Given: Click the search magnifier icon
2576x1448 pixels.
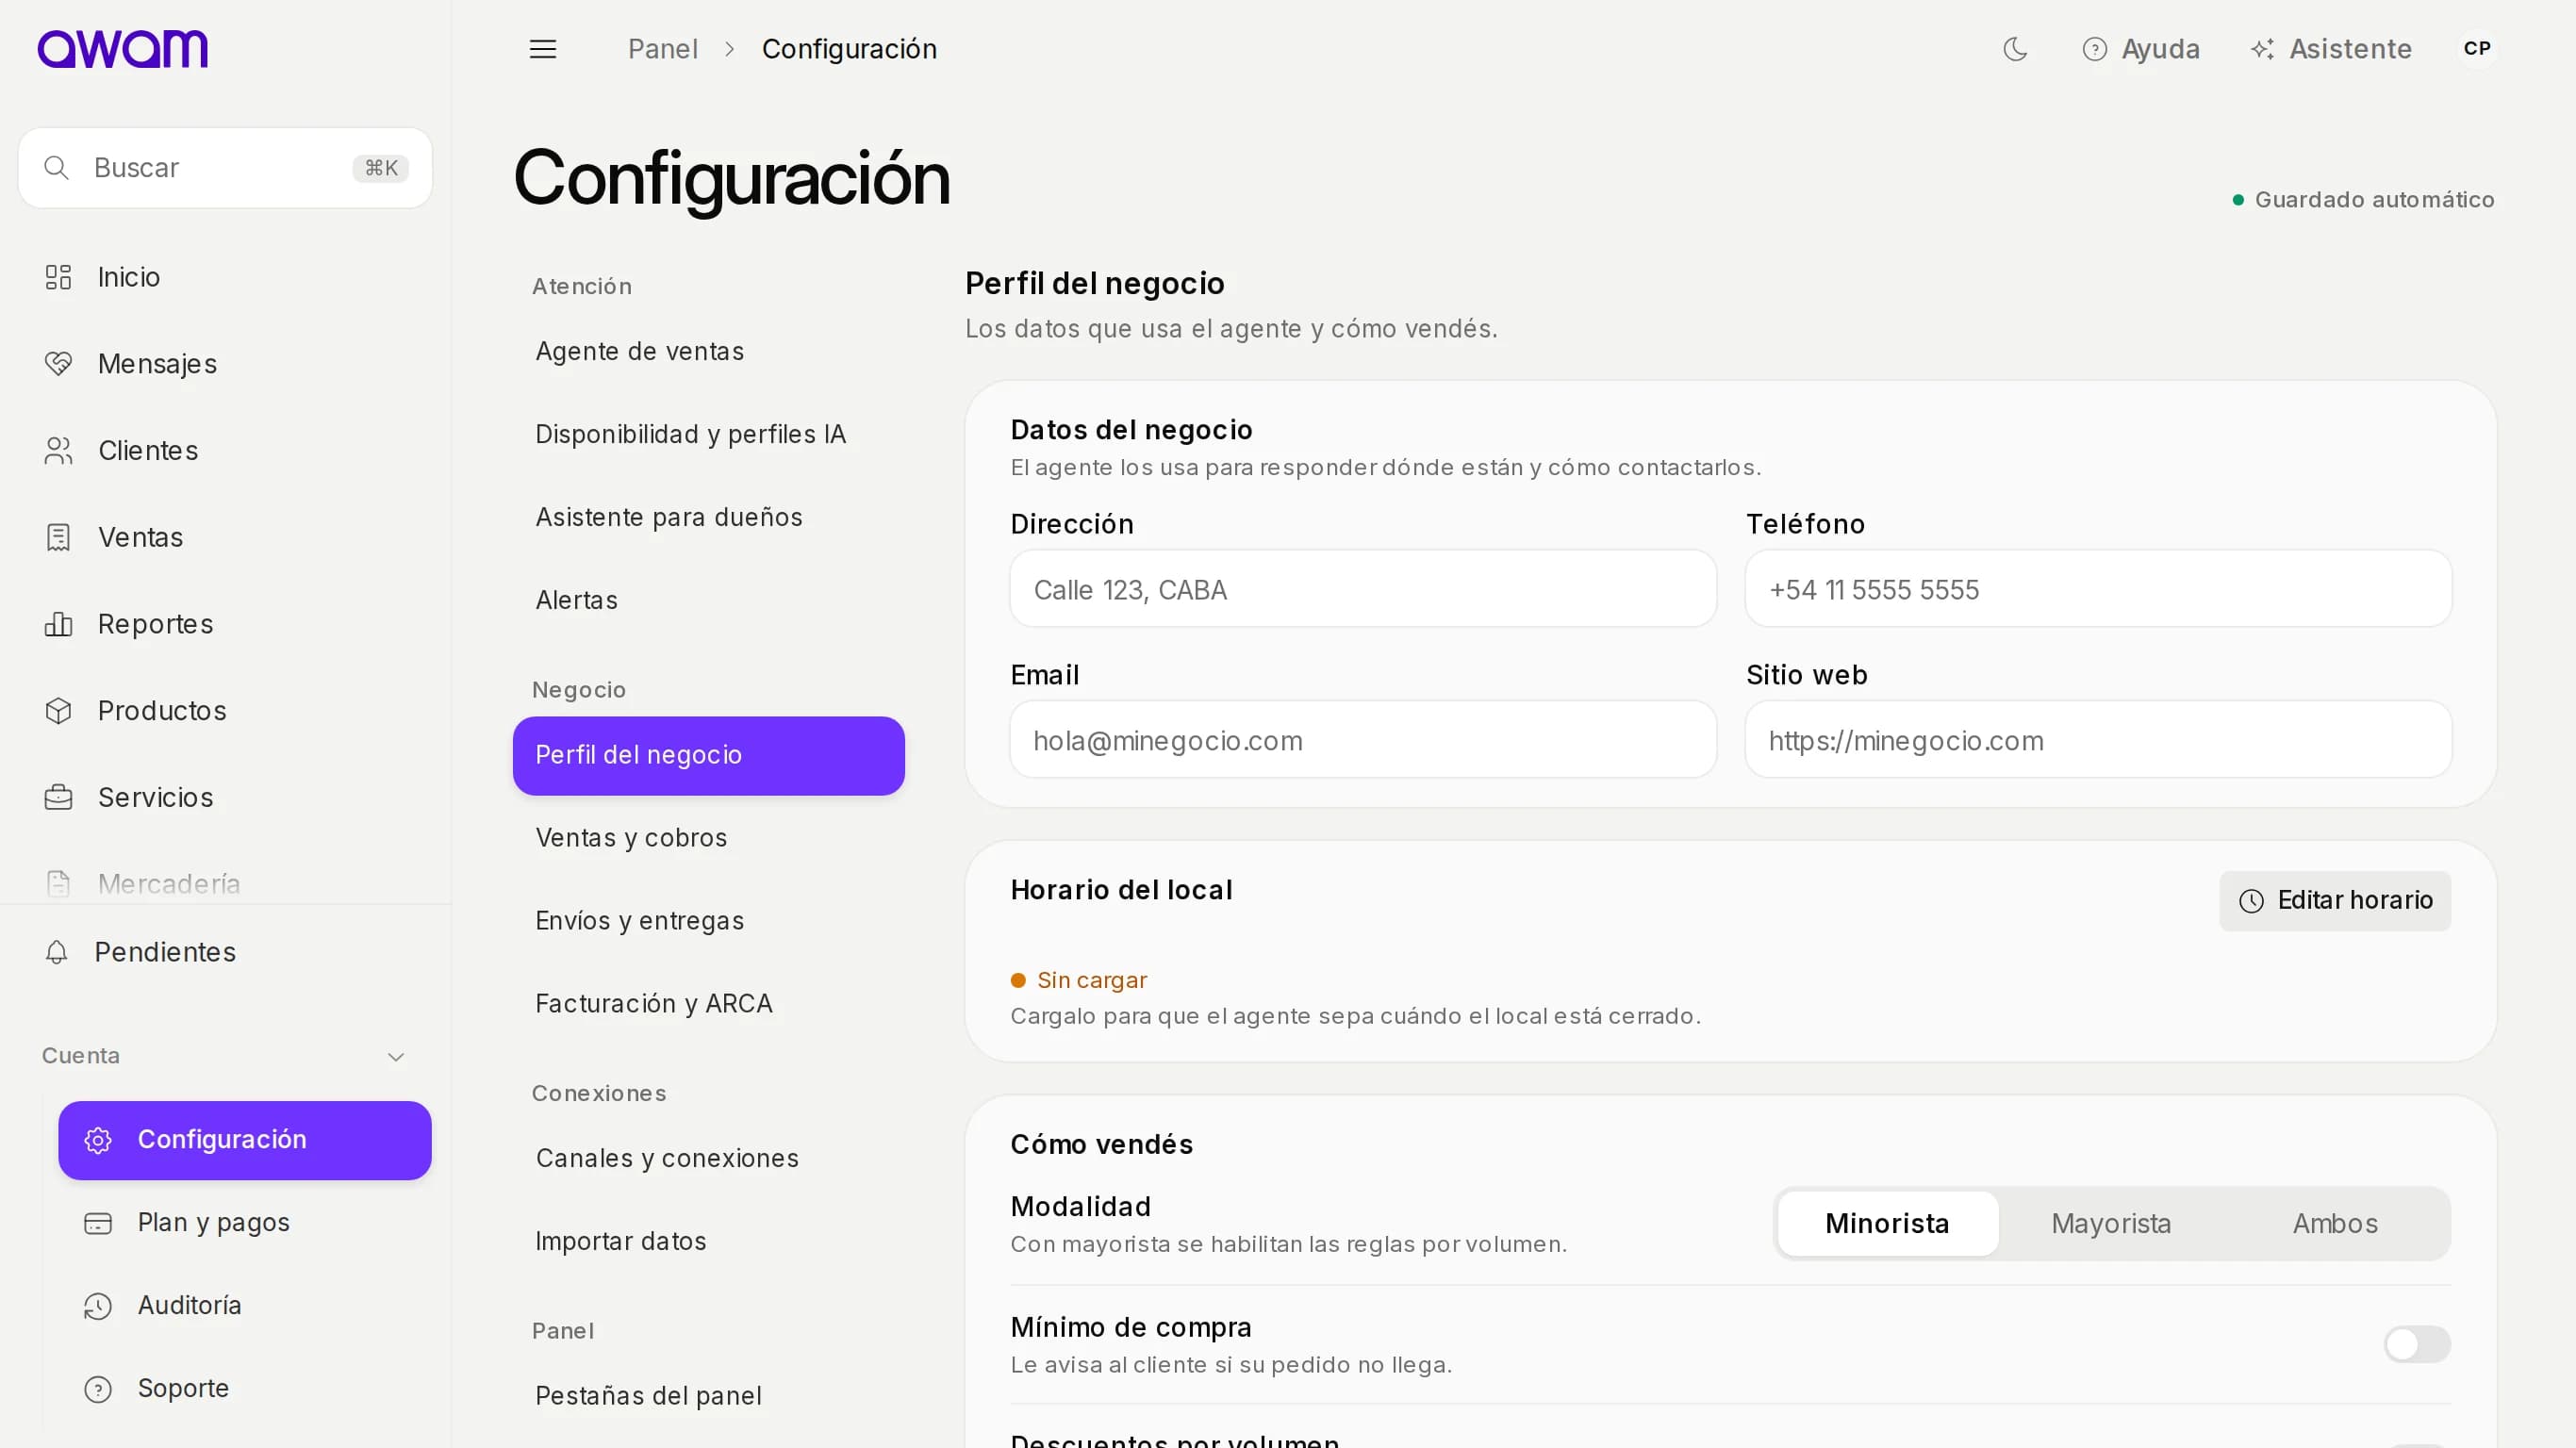Looking at the screenshot, I should coord(57,168).
